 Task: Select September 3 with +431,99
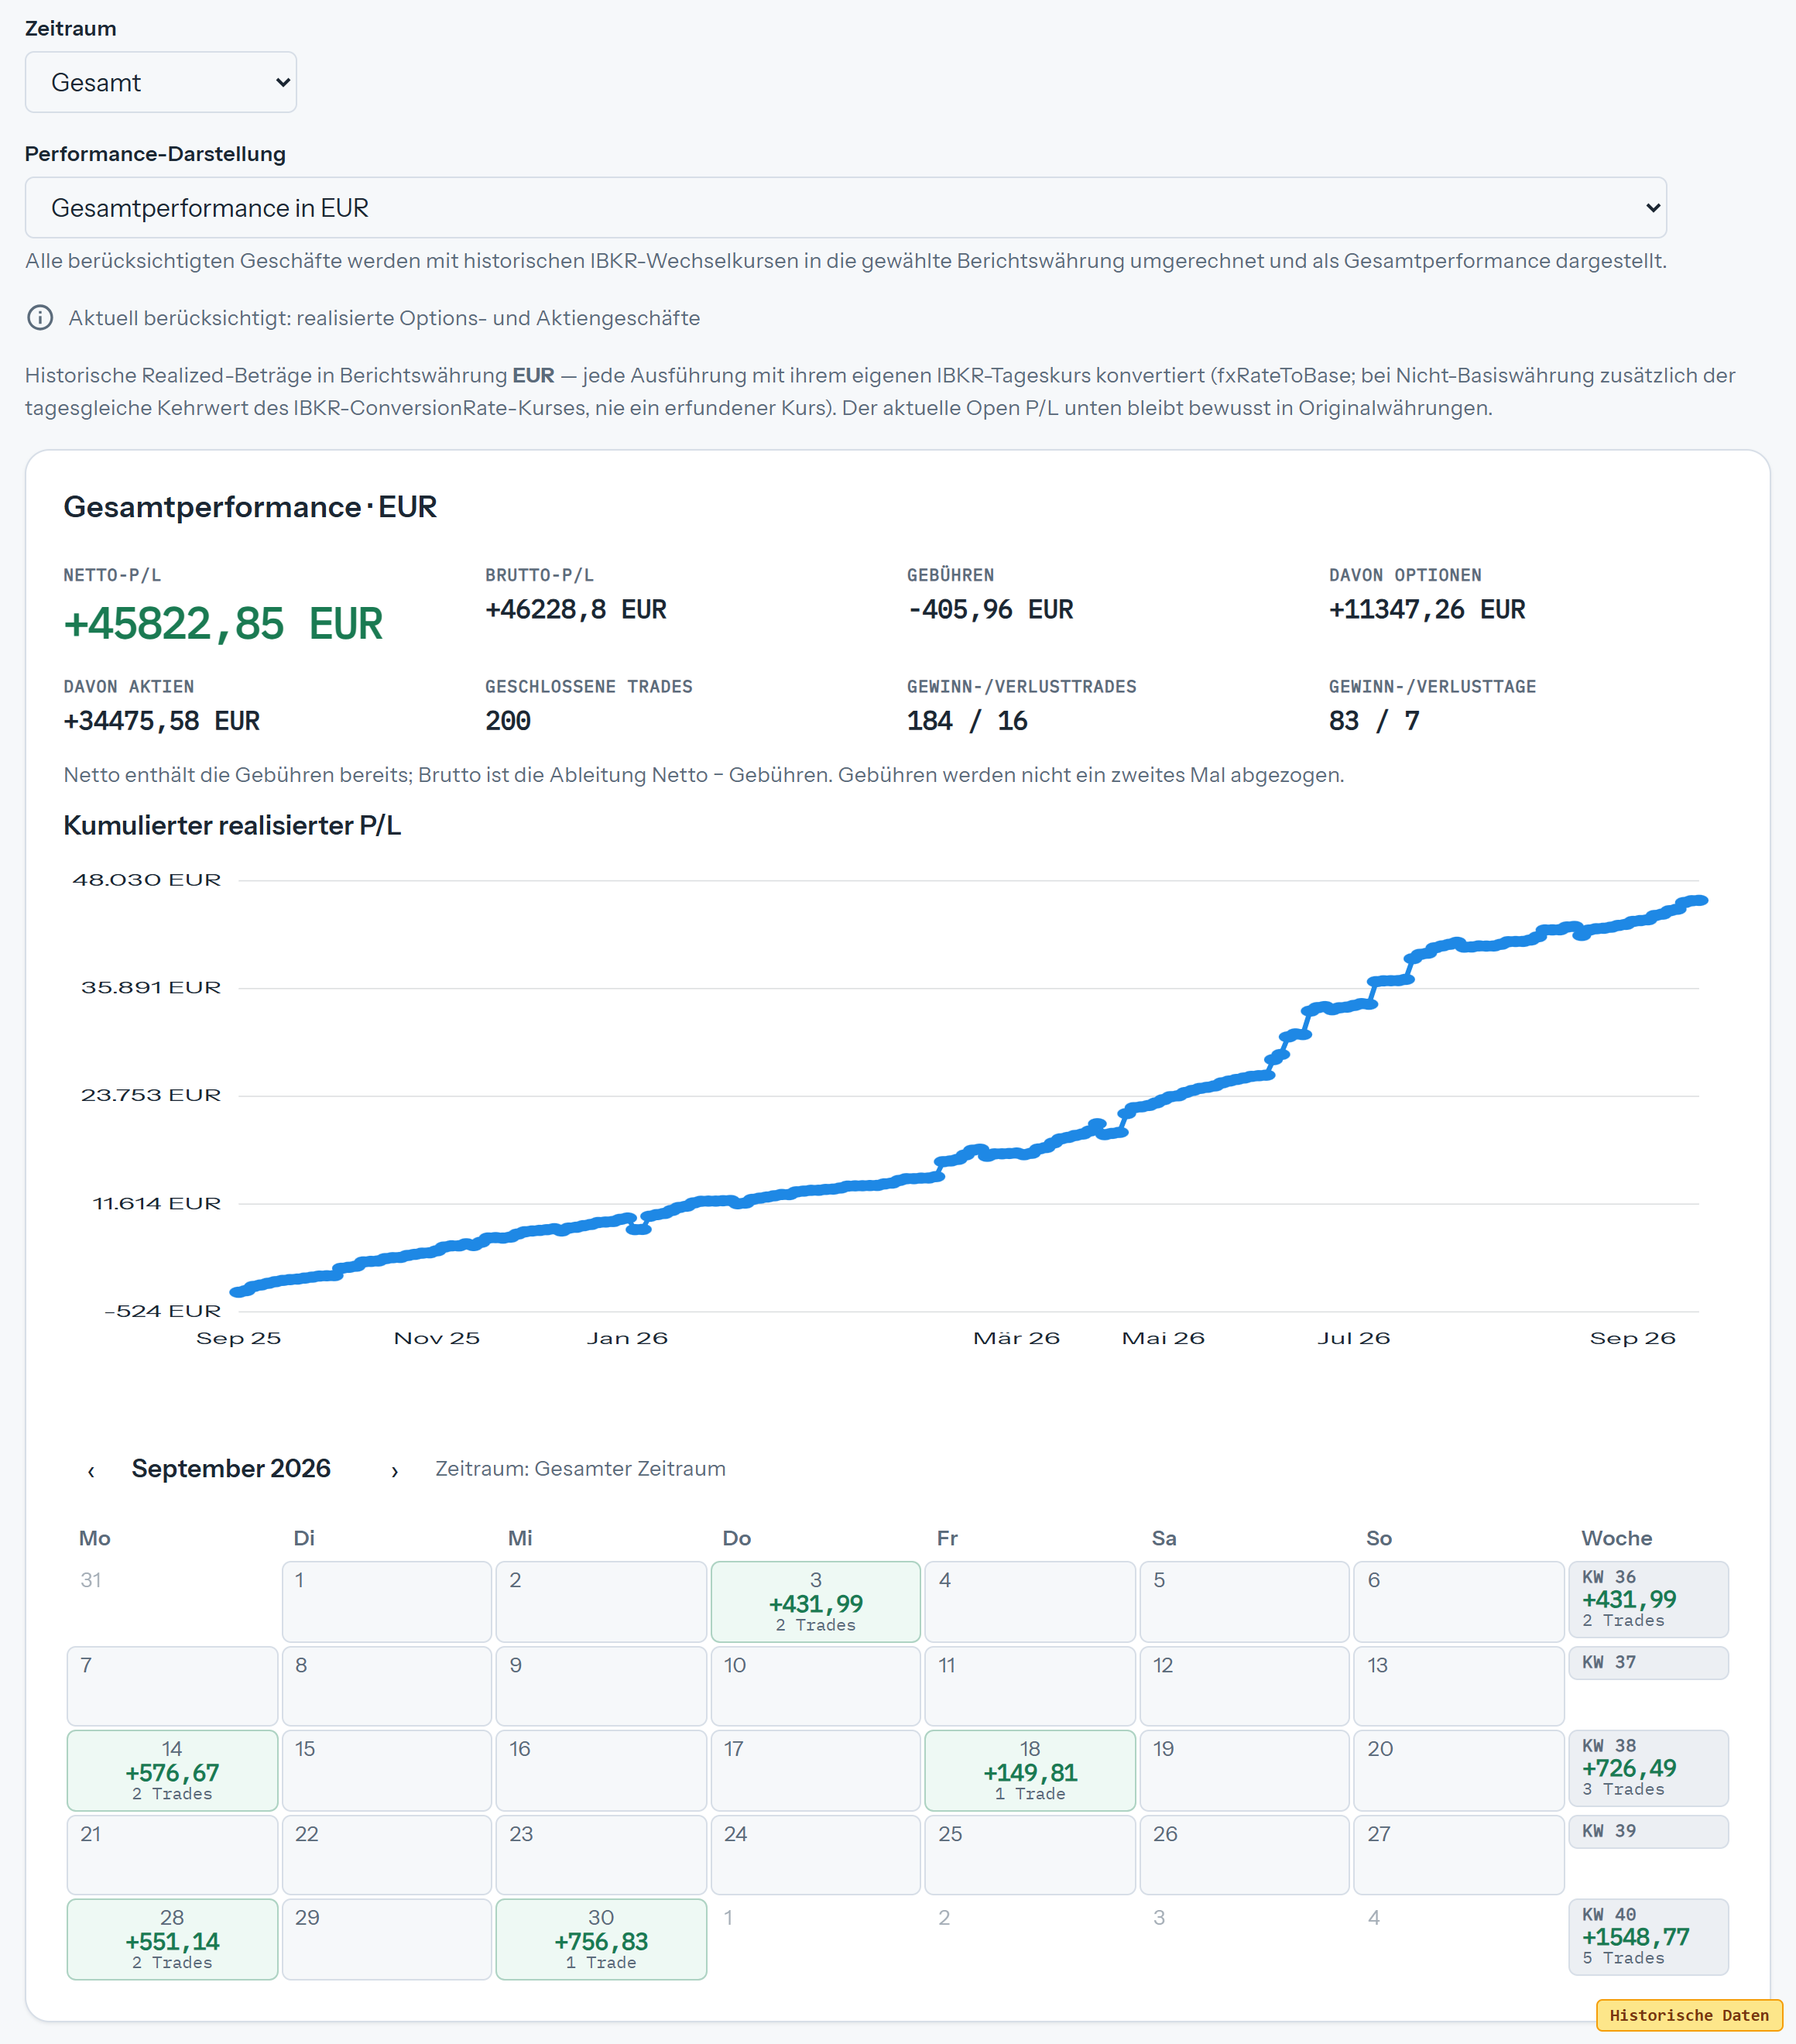pyautogui.click(x=815, y=1601)
